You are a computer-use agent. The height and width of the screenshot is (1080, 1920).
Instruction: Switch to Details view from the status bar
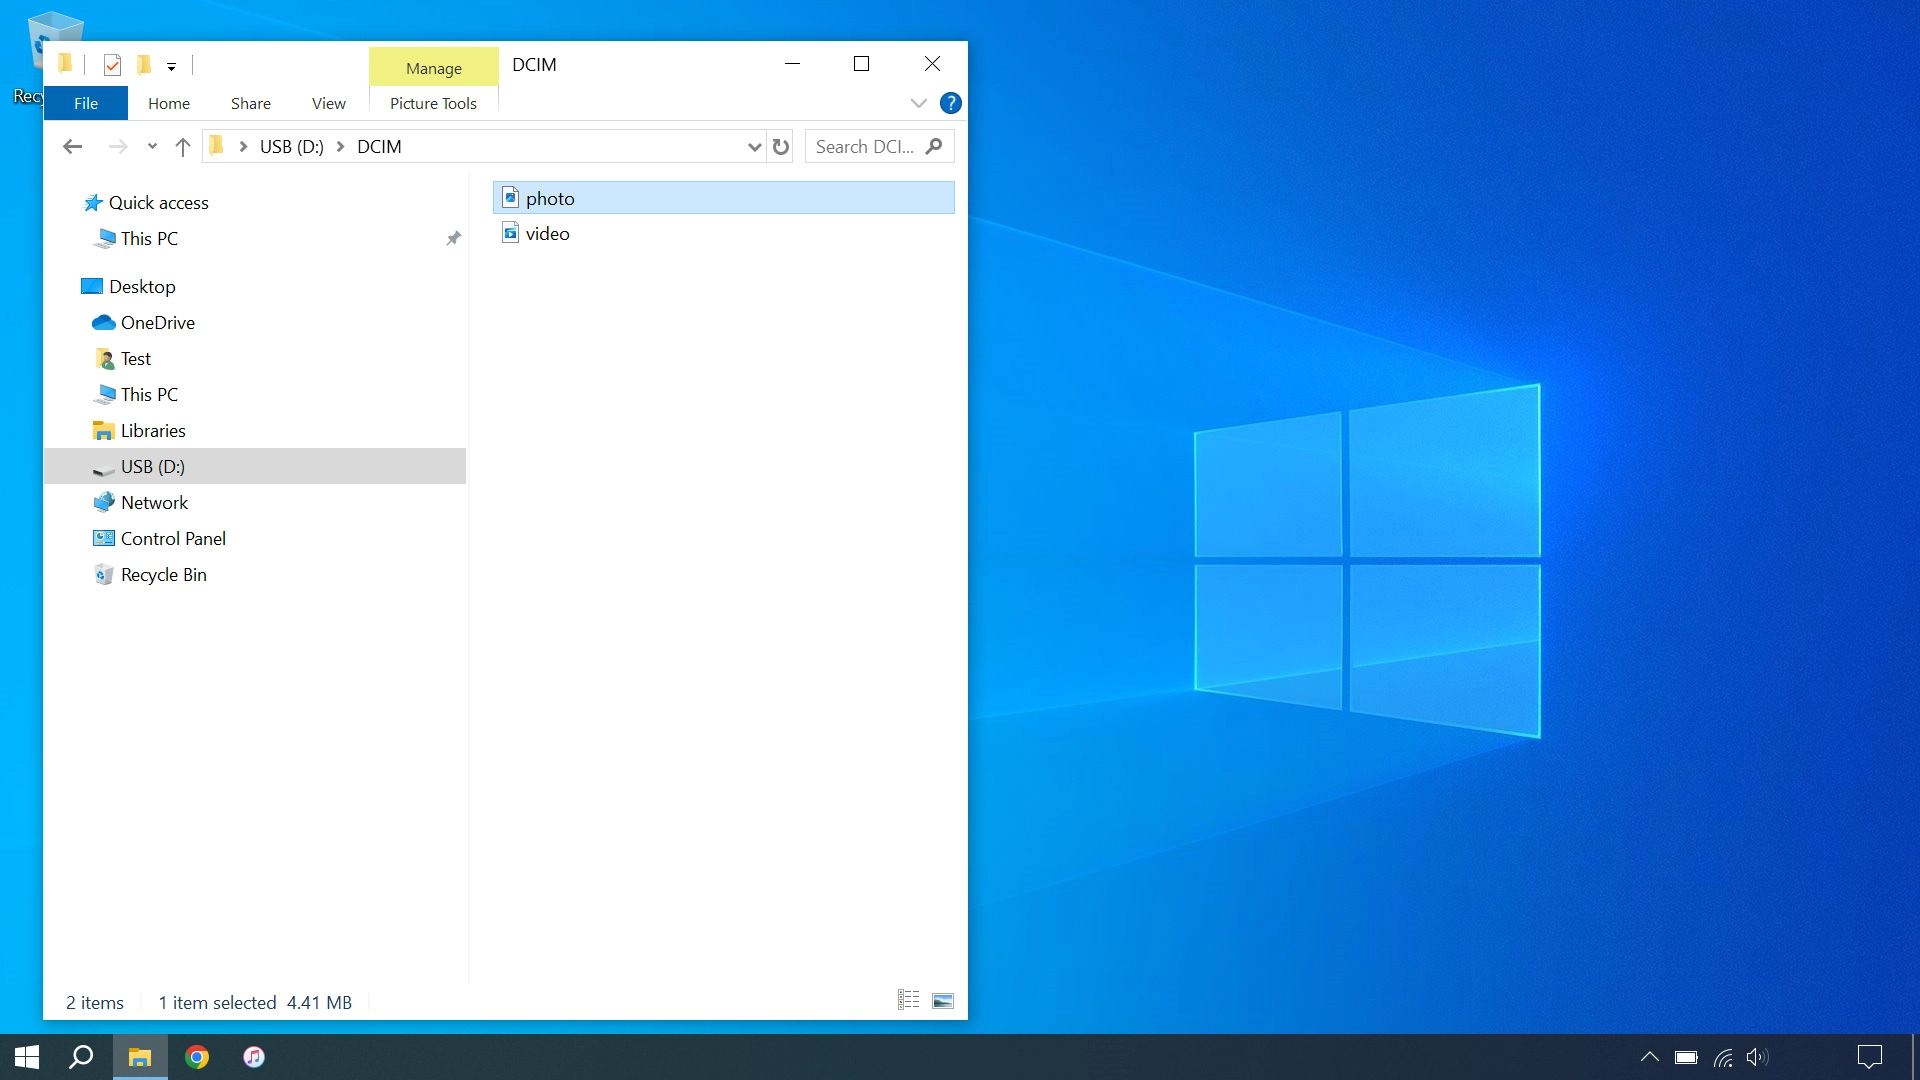click(907, 999)
